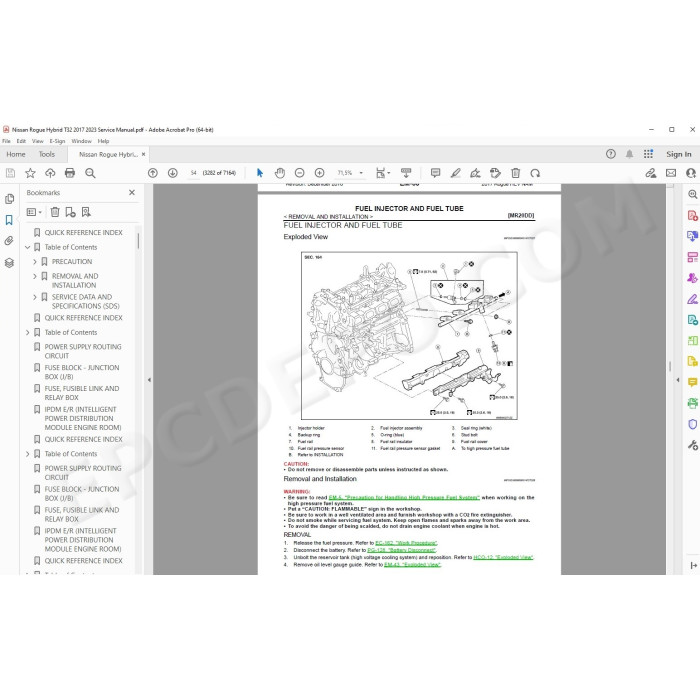Close the Bookmarks panel
Screen dimensions: 700x700
(132, 192)
